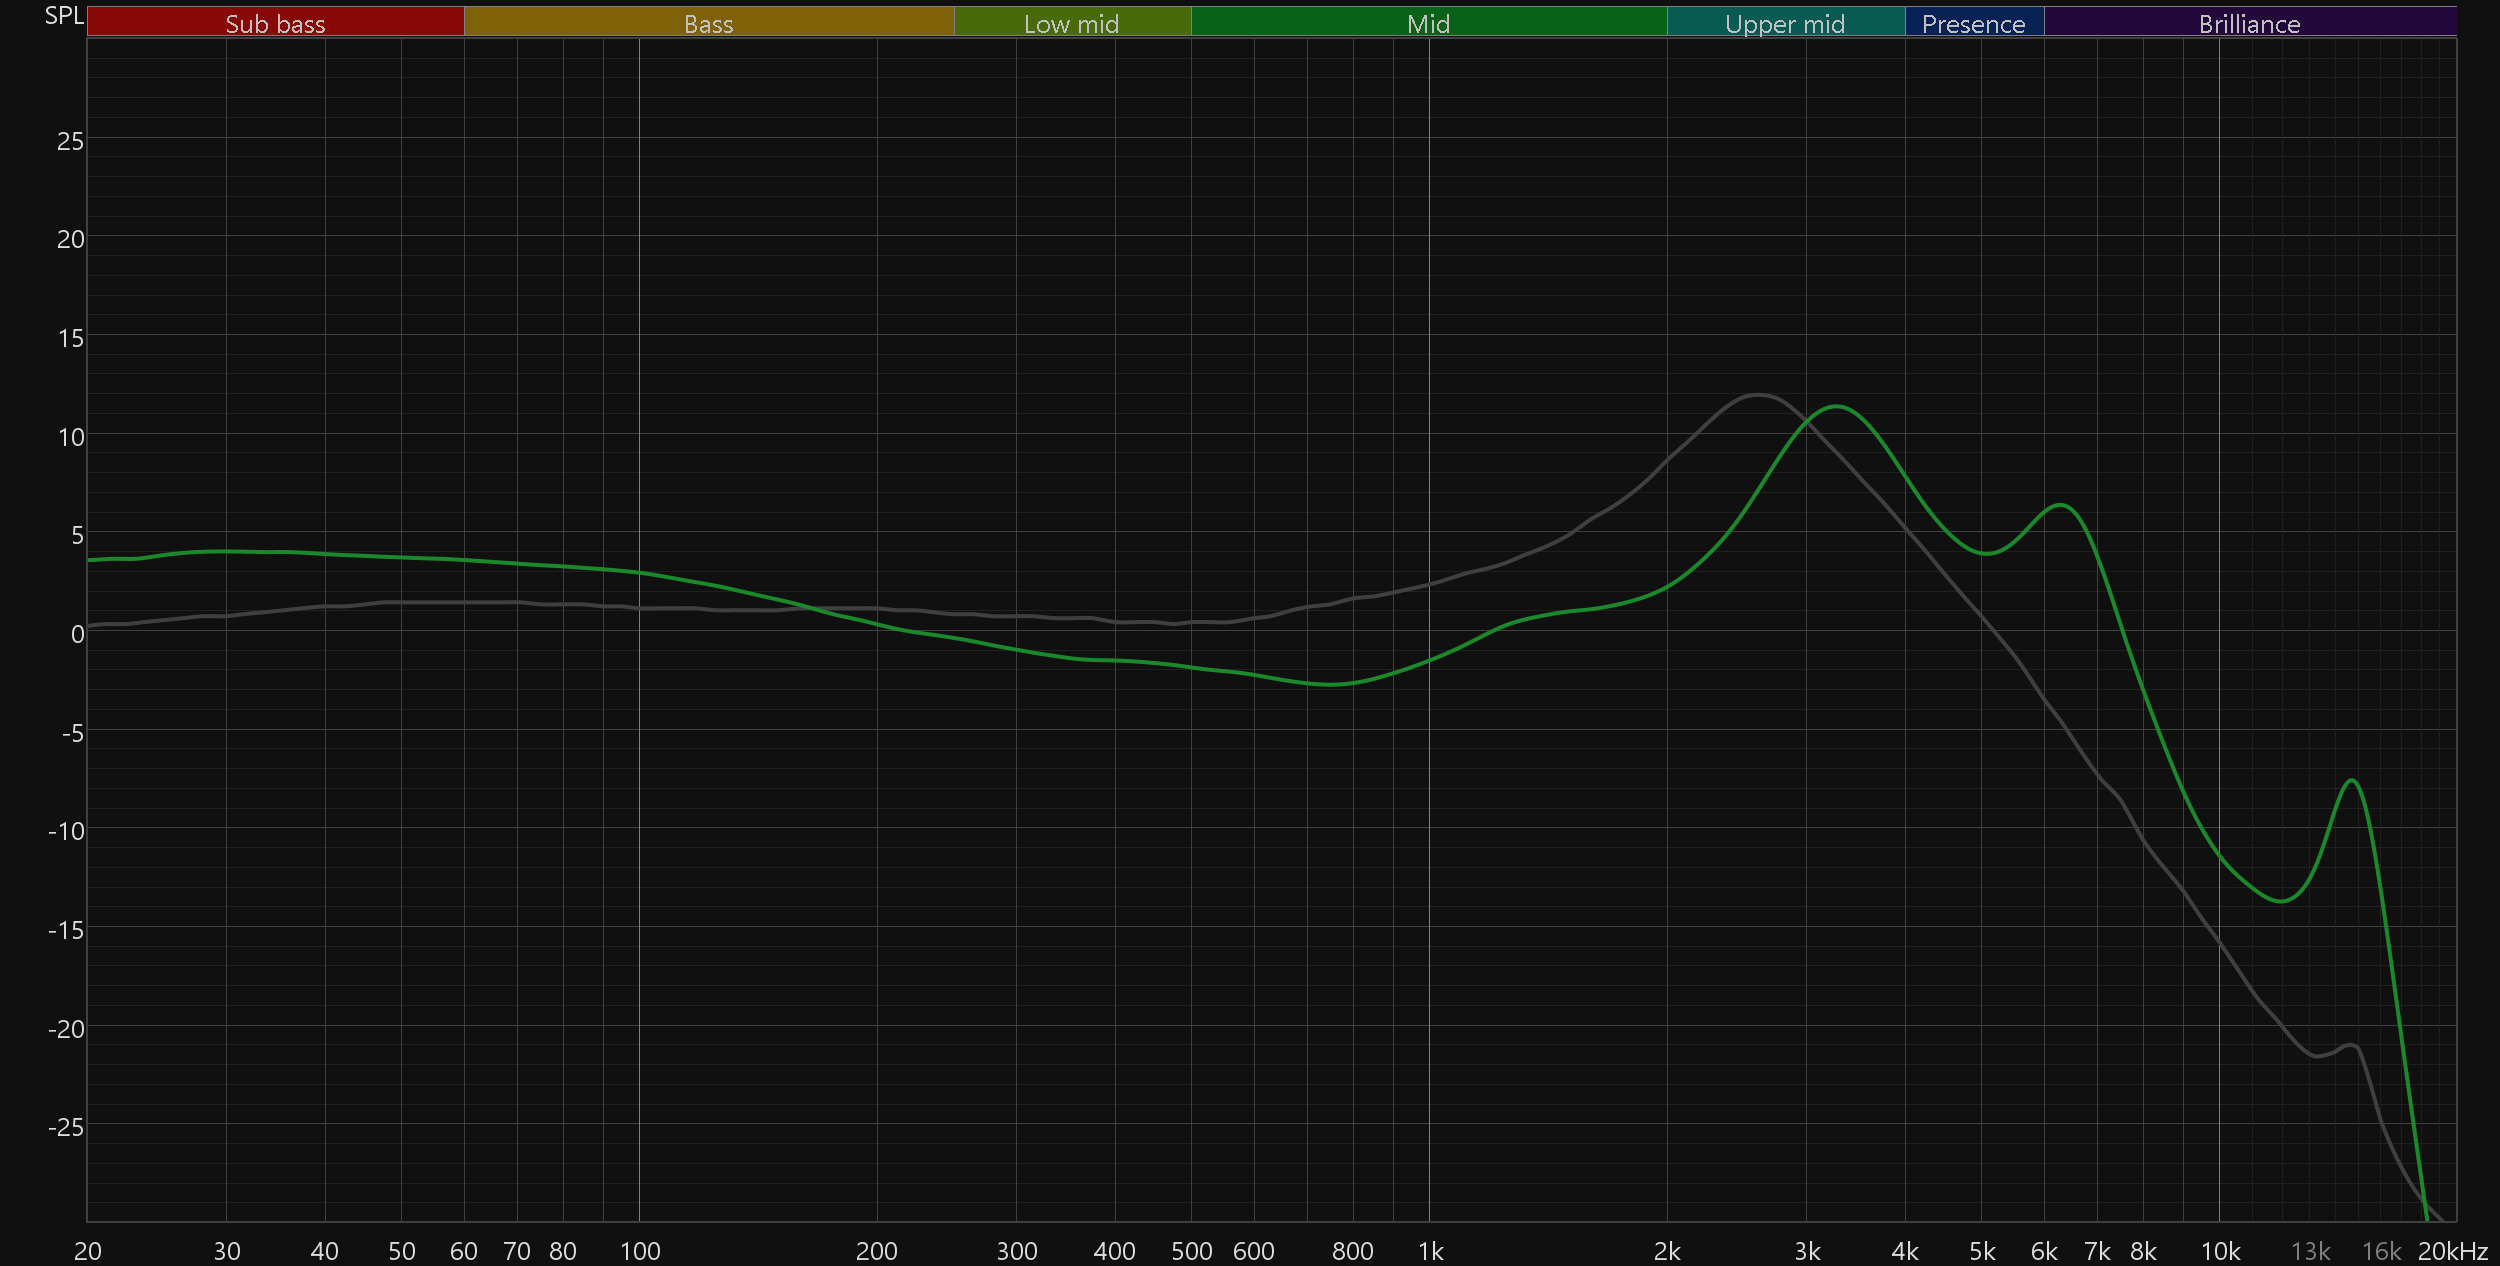This screenshot has width=2500, height=1266.
Task: Select the Mid band header
Action: [x=1428, y=23]
